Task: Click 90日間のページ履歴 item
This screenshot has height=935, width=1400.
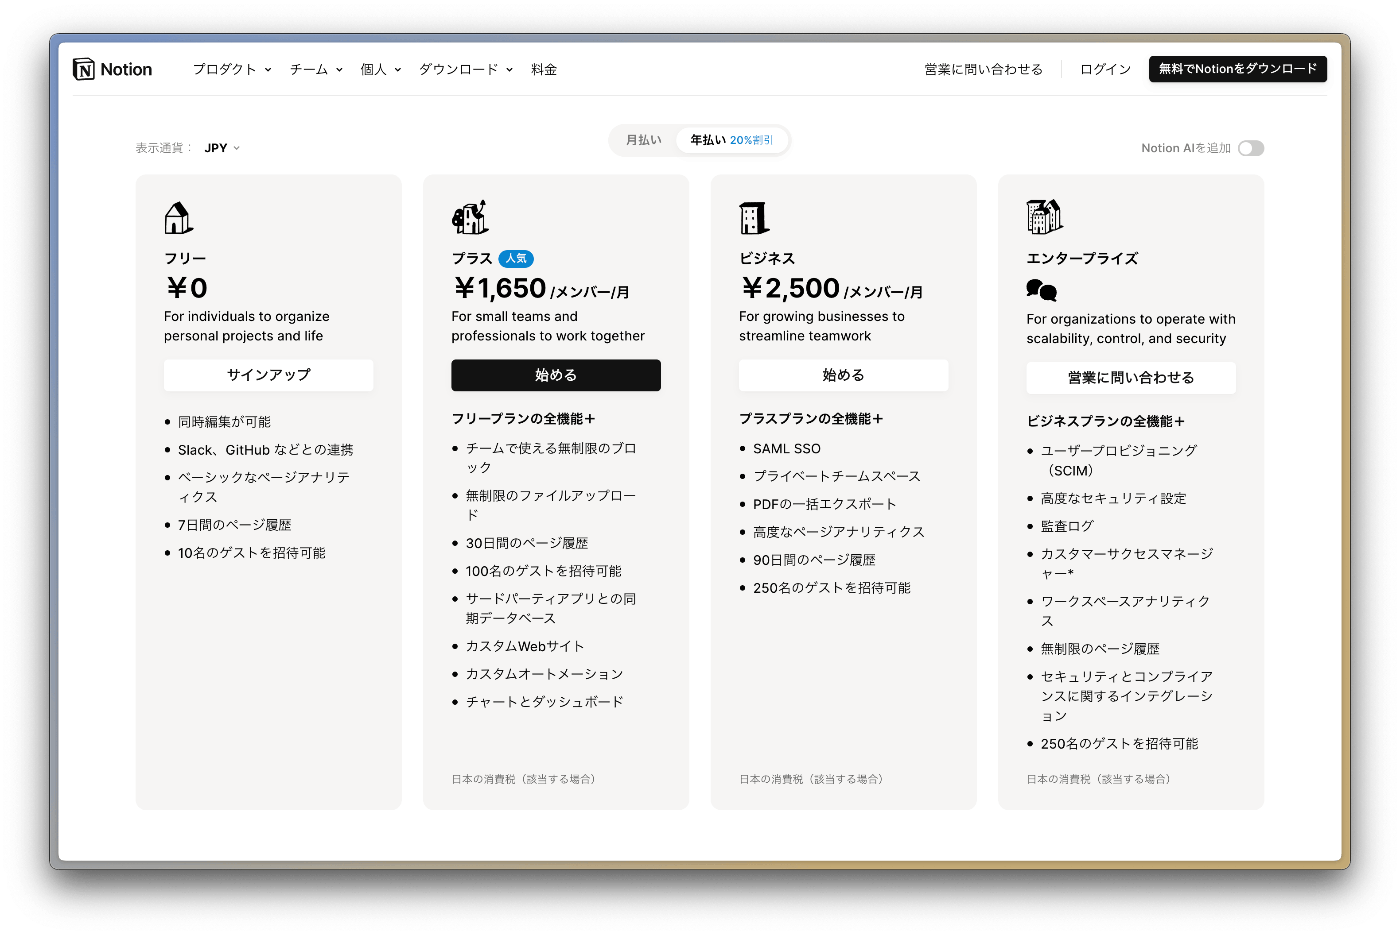Action: tap(814, 560)
